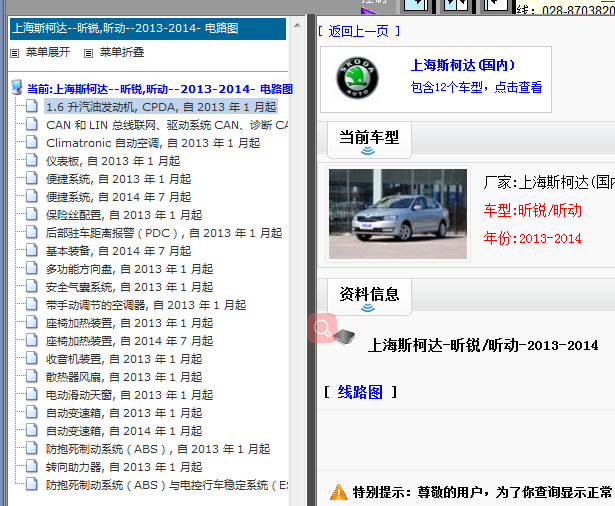This screenshot has width=615, height=506.
Task: Open 仪表板, 自 2013 年 1 月起
Action: click(x=113, y=161)
